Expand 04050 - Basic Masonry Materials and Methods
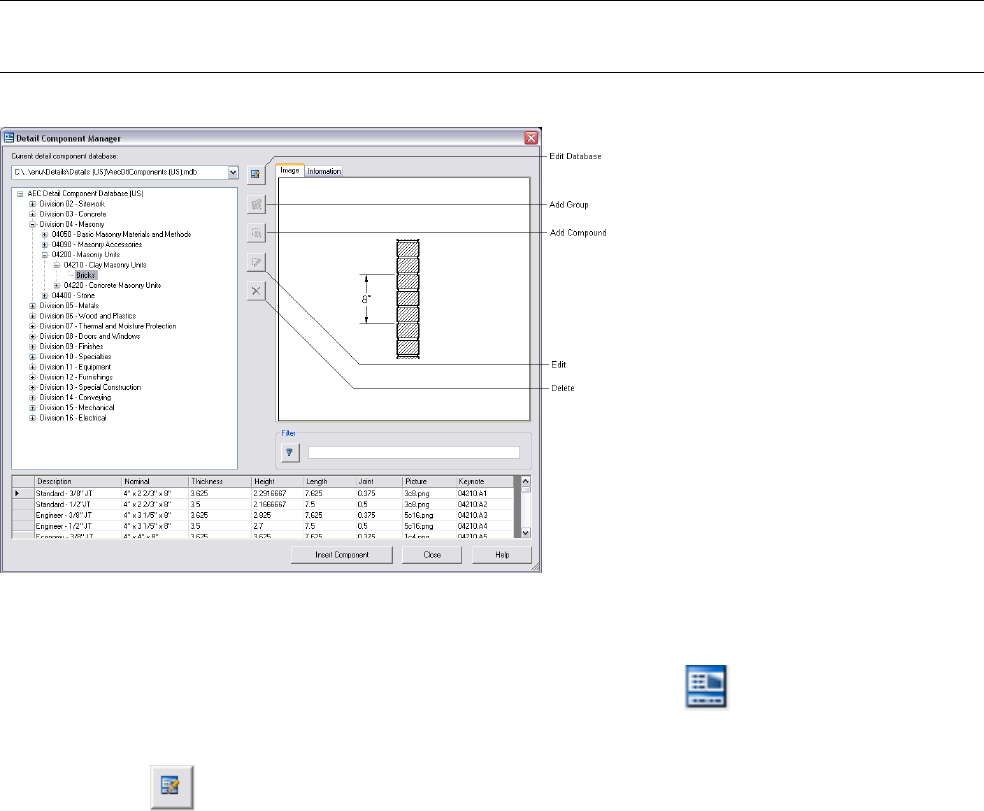The height and width of the screenshot is (811, 984). [45, 235]
